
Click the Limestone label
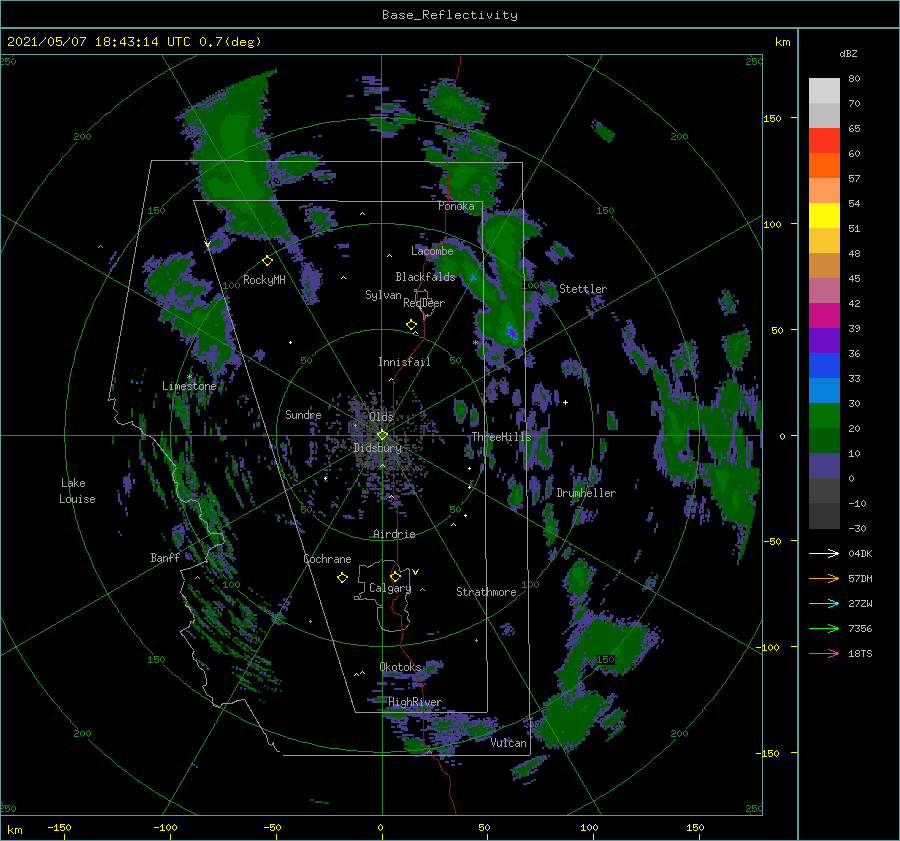pyautogui.click(x=189, y=386)
